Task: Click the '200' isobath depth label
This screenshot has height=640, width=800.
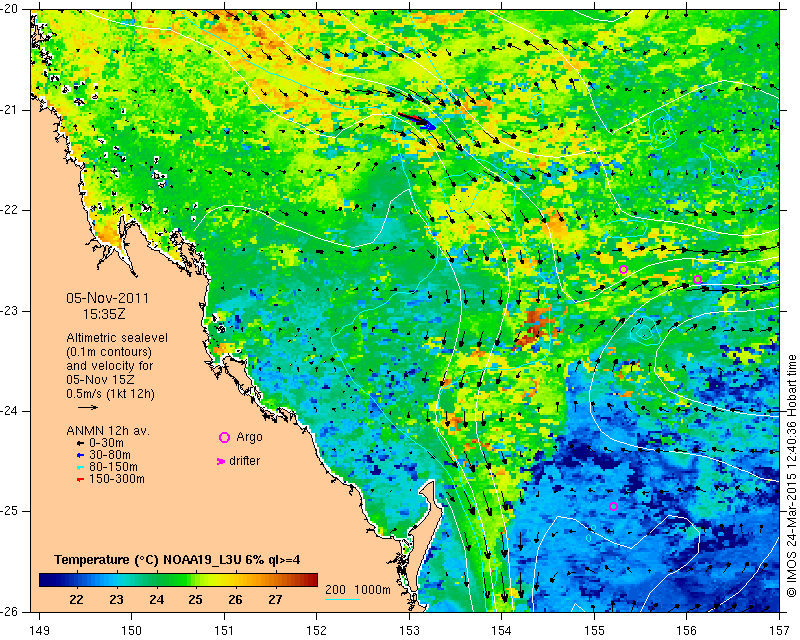Action: tap(335, 589)
